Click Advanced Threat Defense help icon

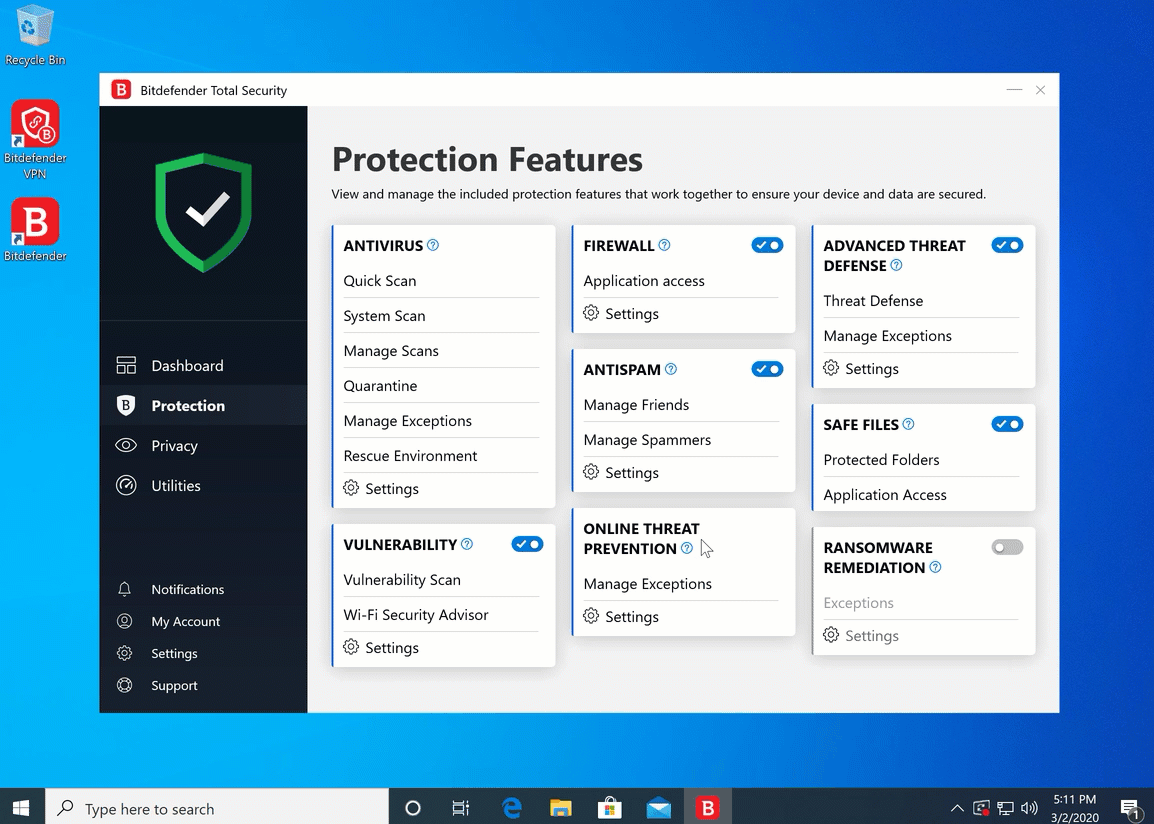click(896, 266)
